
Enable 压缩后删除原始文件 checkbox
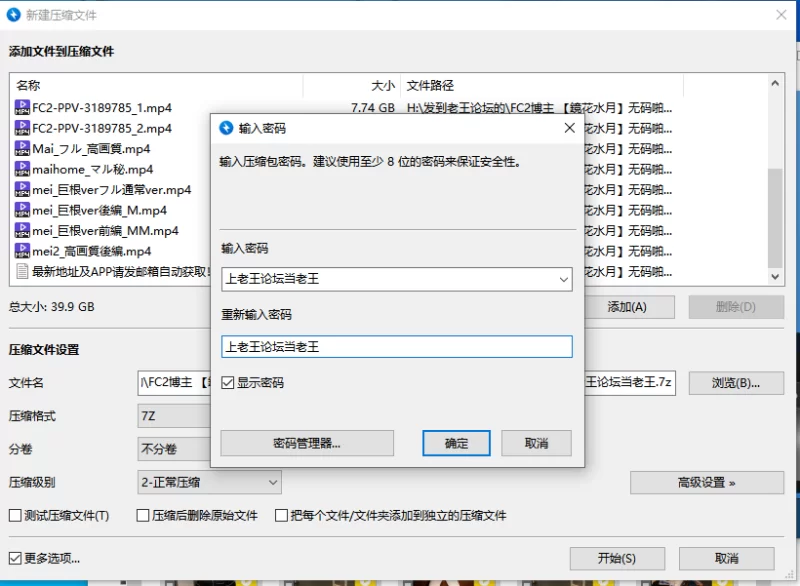143,516
